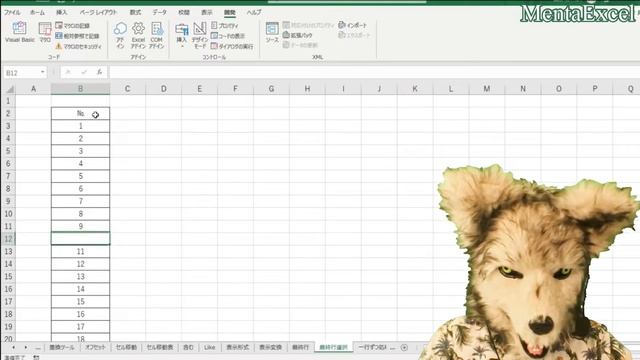
Task: Switch to the ホーム (Home) ribbon tab
Action: tap(37, 12)
